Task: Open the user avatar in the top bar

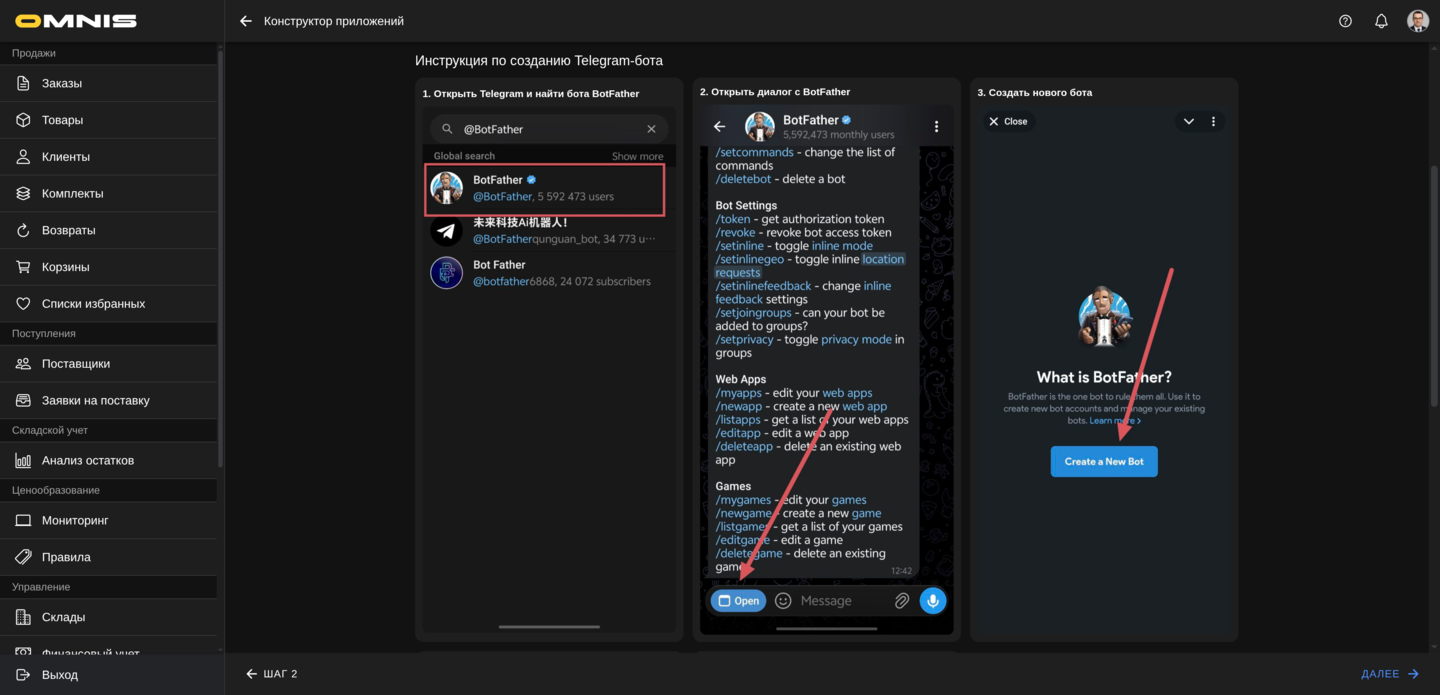Action: coord(1418,20)
